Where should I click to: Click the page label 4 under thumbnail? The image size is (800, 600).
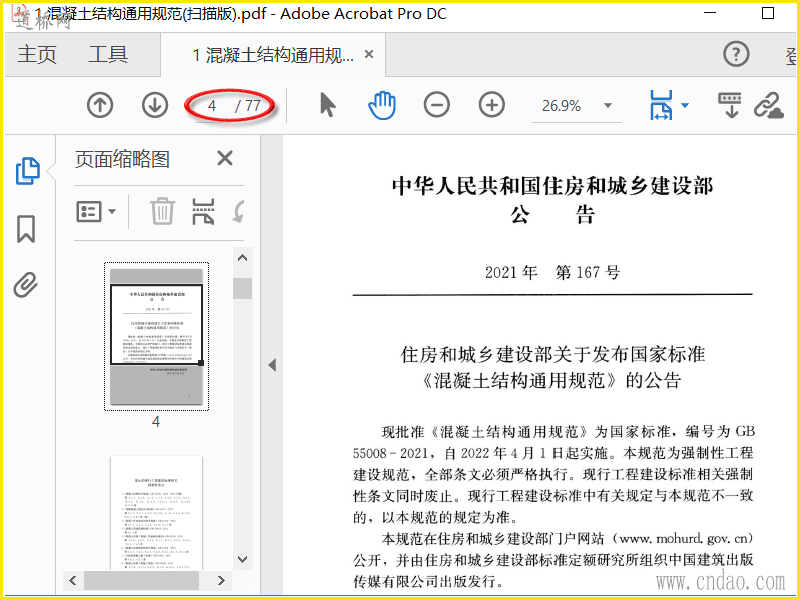click(x=156, y=422)
